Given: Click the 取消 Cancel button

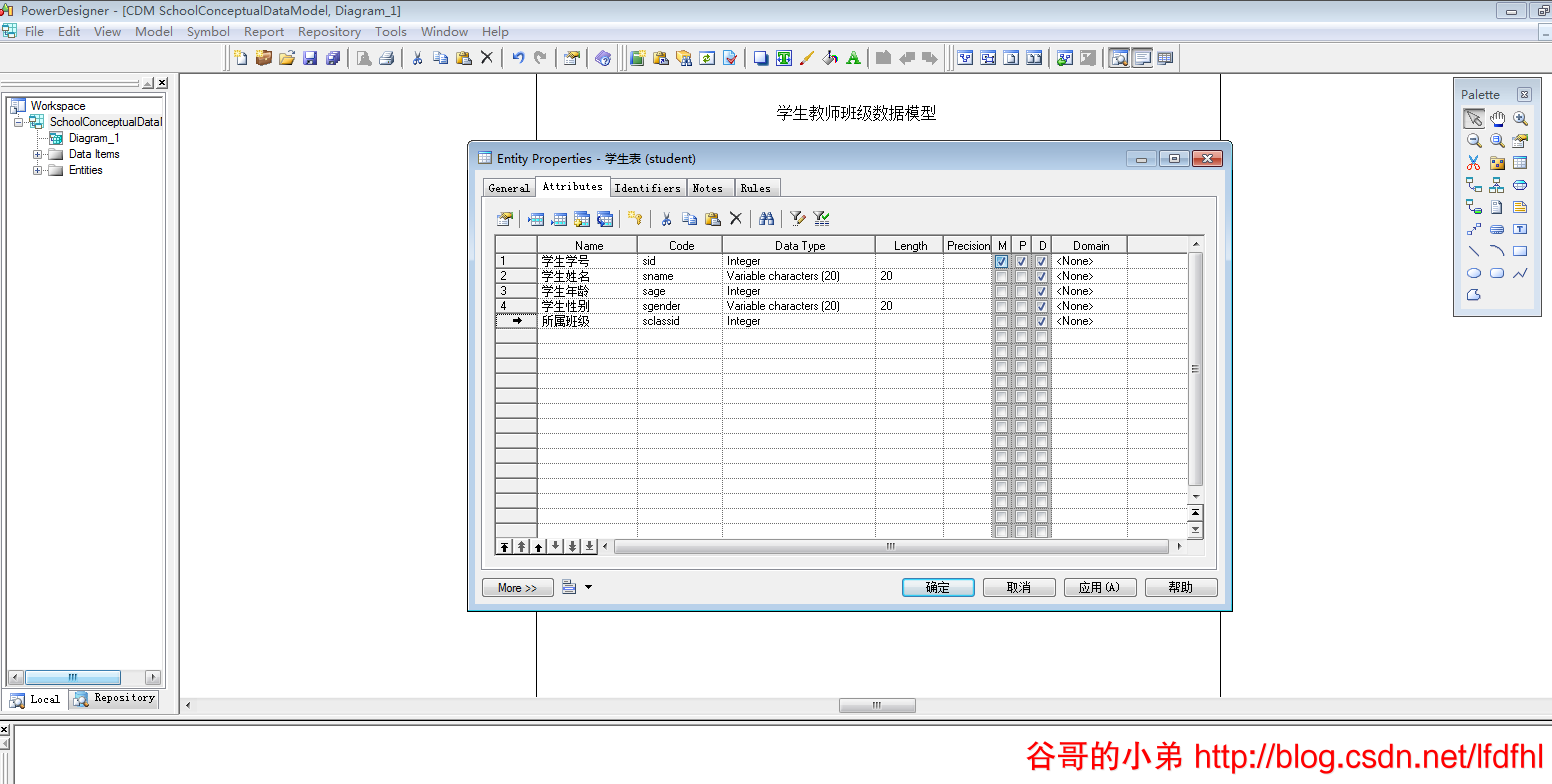Looking at the screenshot, I should click(x=1019, y=588).
